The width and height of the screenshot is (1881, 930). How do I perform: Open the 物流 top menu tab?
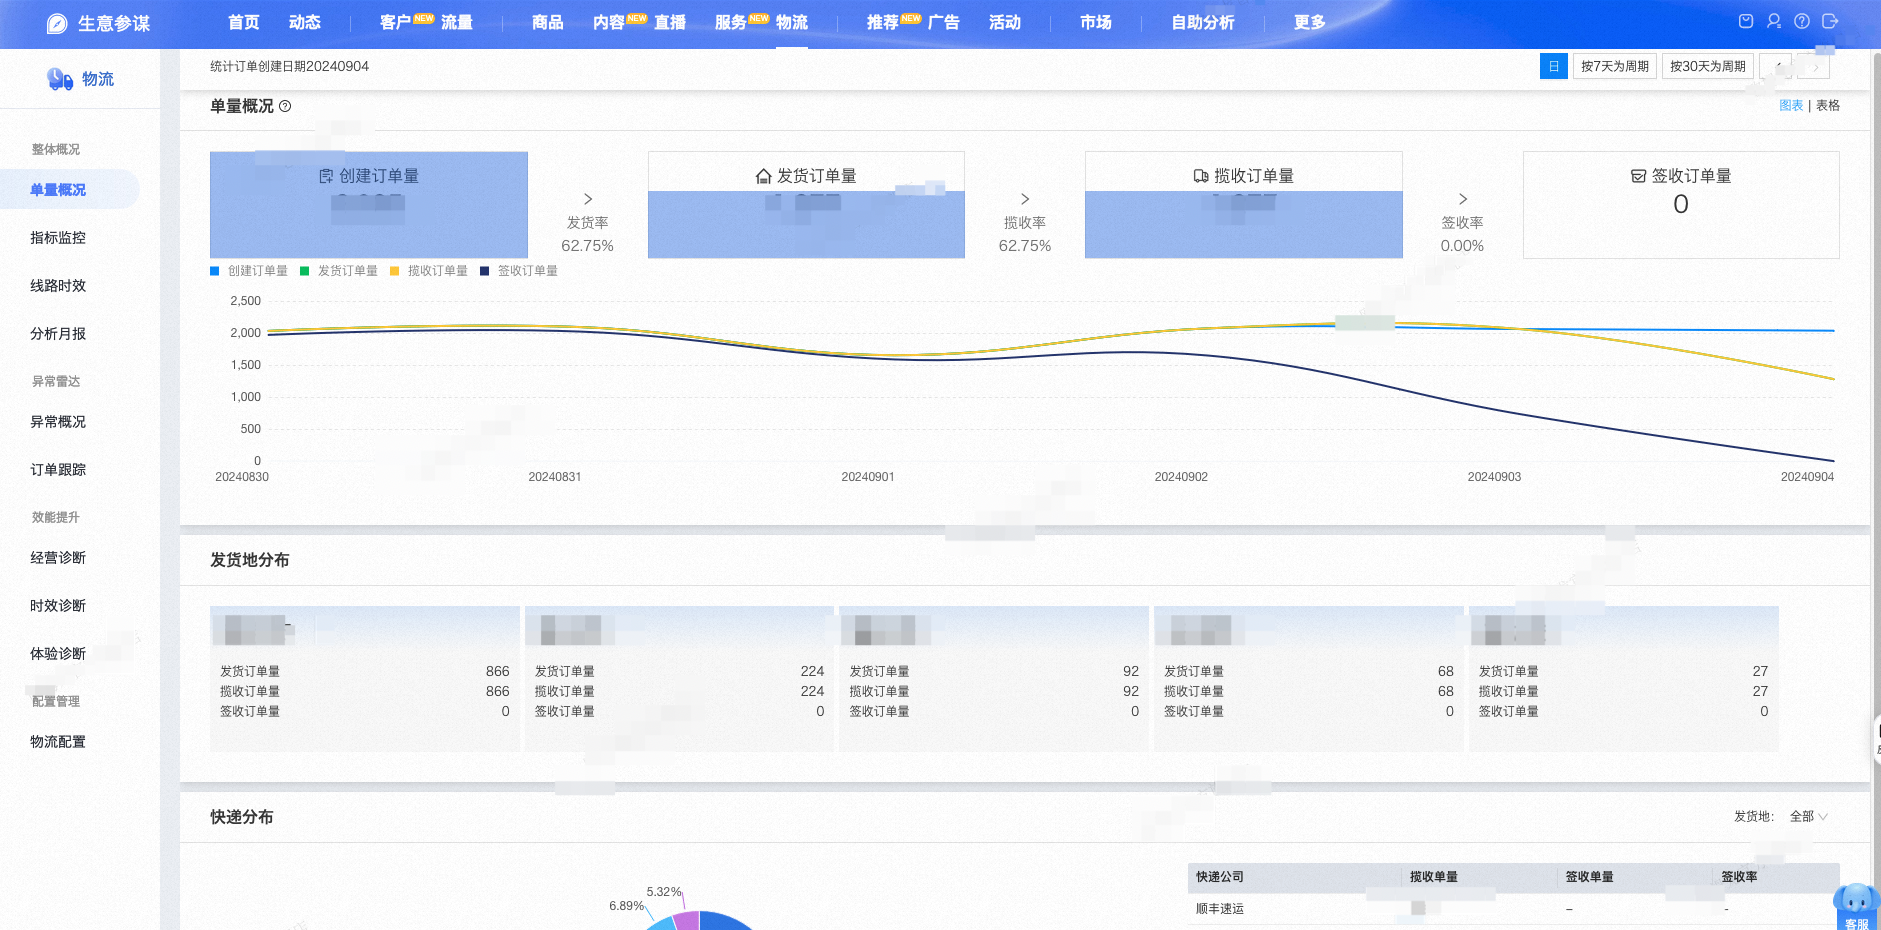(792, 22)
